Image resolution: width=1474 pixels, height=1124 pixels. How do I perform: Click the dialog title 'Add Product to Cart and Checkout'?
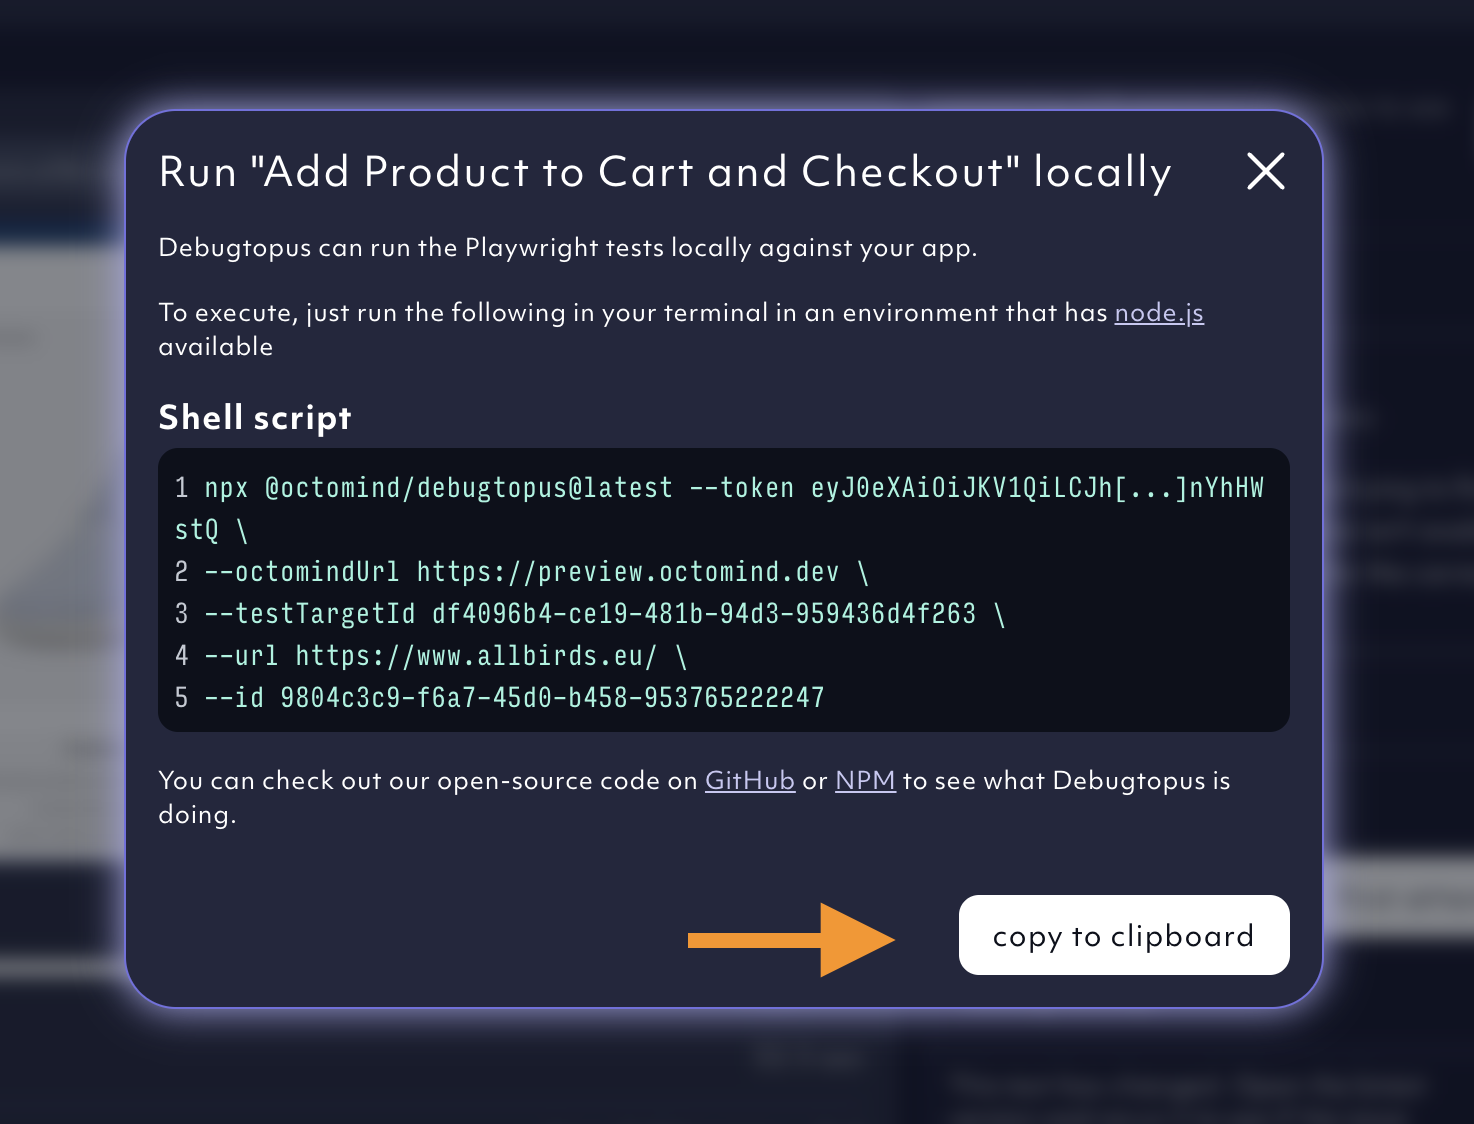click(x=665, y=172)
